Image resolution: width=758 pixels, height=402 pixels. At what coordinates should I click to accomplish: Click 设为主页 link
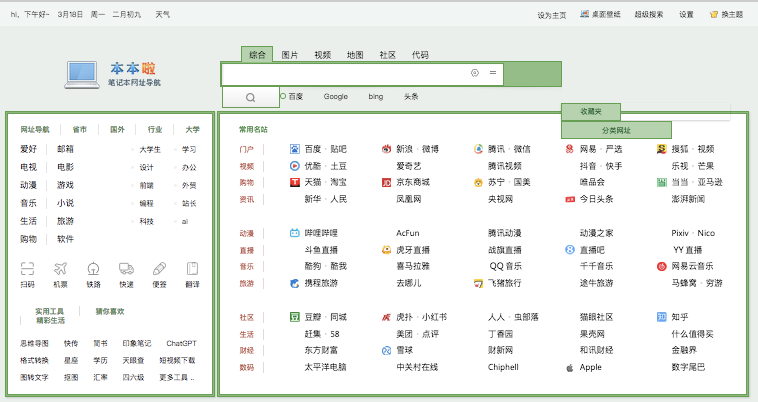(x=552, y=15)
